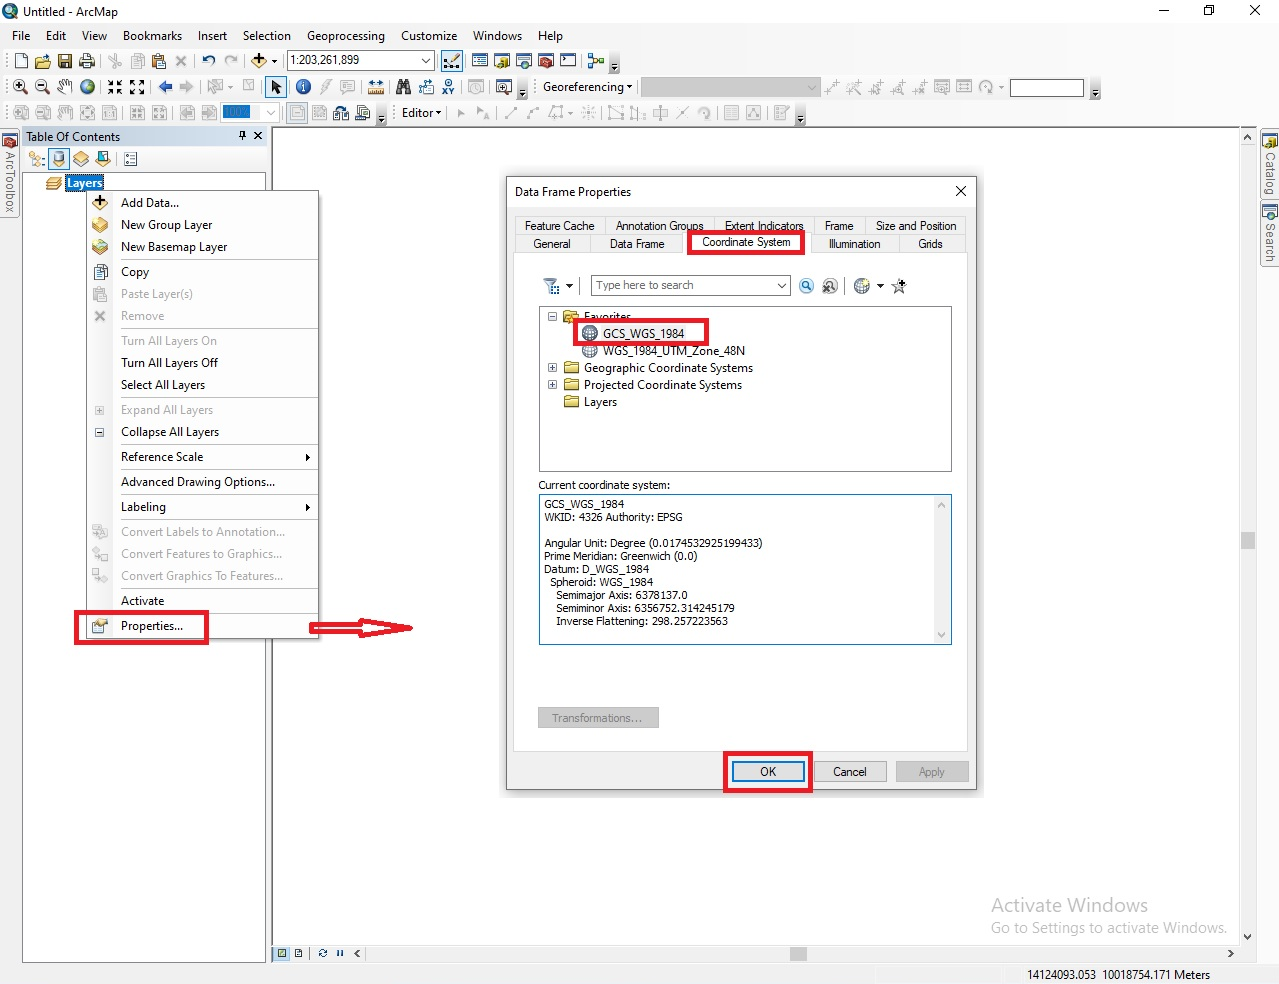The height and width of the screenshot is (984, 1279).
Task: Select Properties... in the context menu
Action: pos(203,626)
